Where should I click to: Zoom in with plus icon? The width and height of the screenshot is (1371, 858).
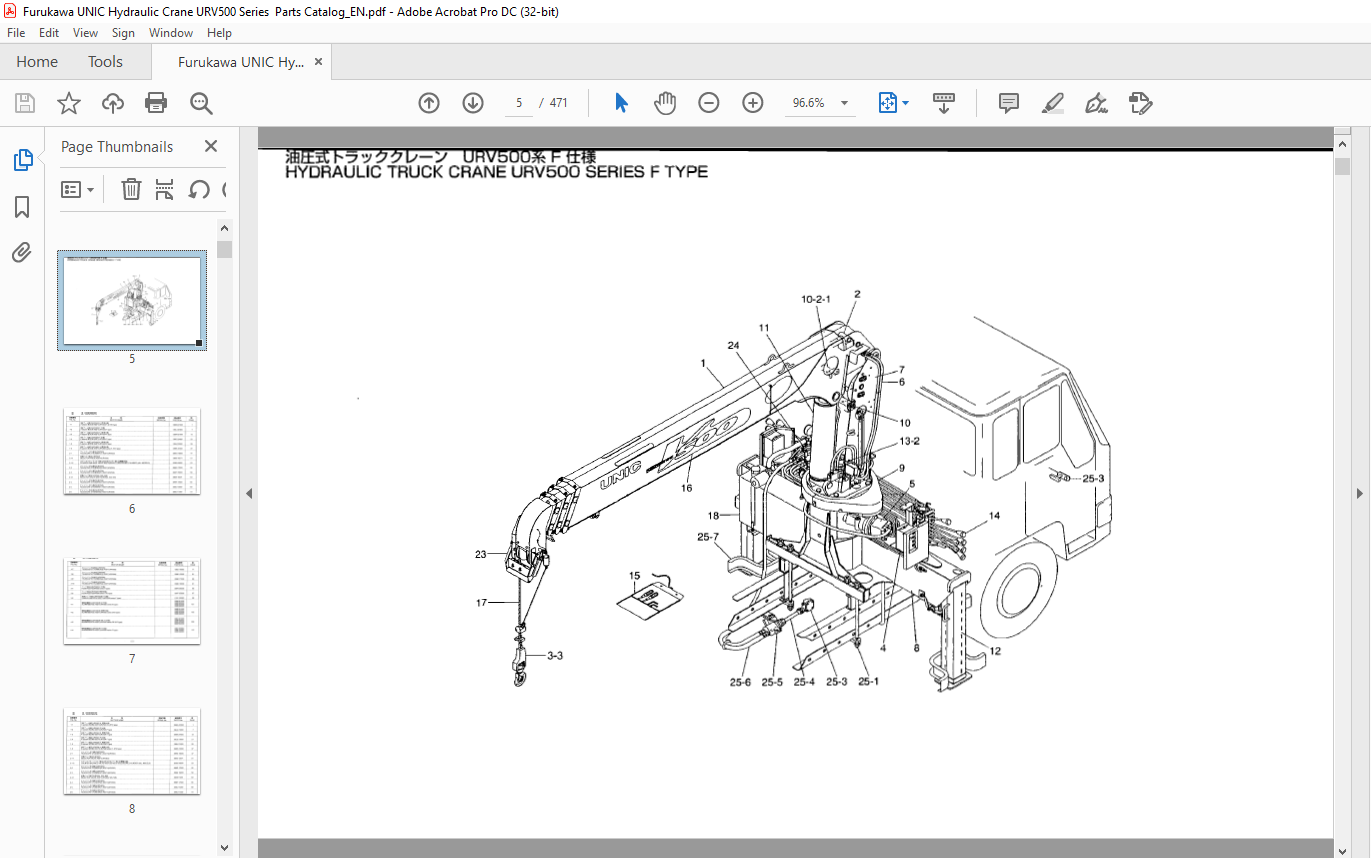pyautogui.click(x=753, y=103)
